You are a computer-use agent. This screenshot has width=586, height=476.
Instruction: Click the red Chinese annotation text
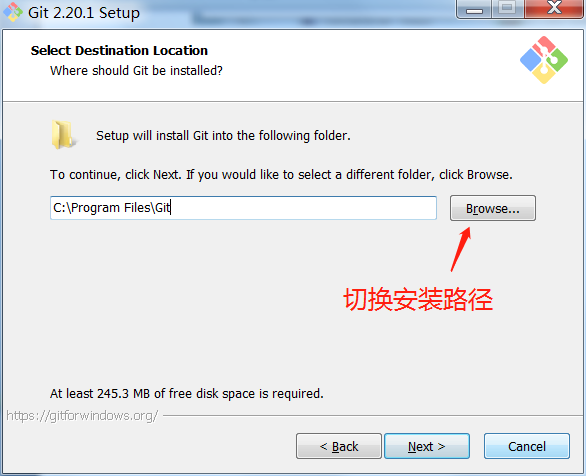click(418, 299)
